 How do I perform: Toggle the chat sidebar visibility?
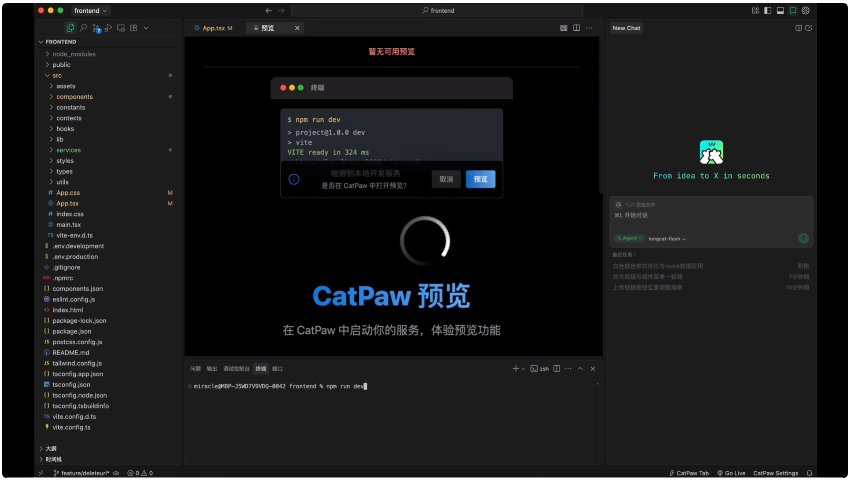pyautogui.click(x=793, y=10)
